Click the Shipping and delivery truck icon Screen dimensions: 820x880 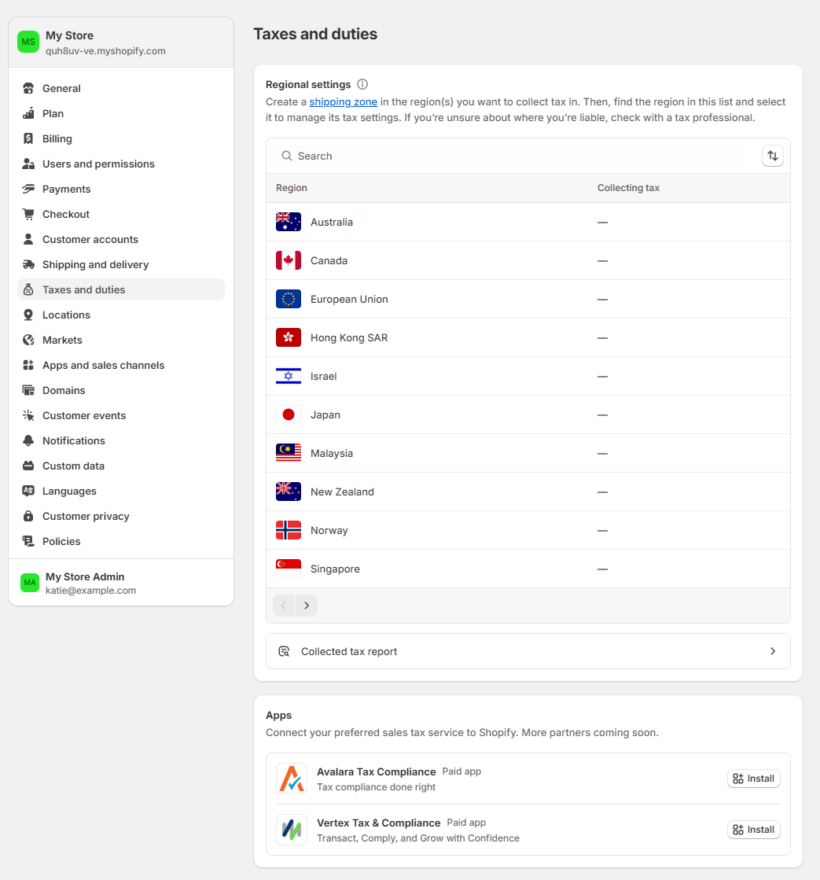click(28, 265)
